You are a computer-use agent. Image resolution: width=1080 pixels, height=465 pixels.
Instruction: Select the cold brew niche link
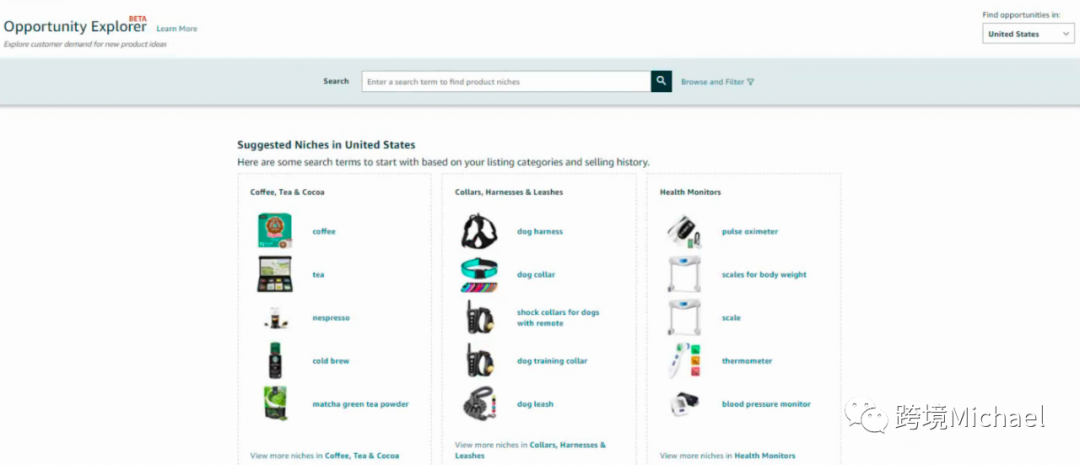tap(331, 361)
